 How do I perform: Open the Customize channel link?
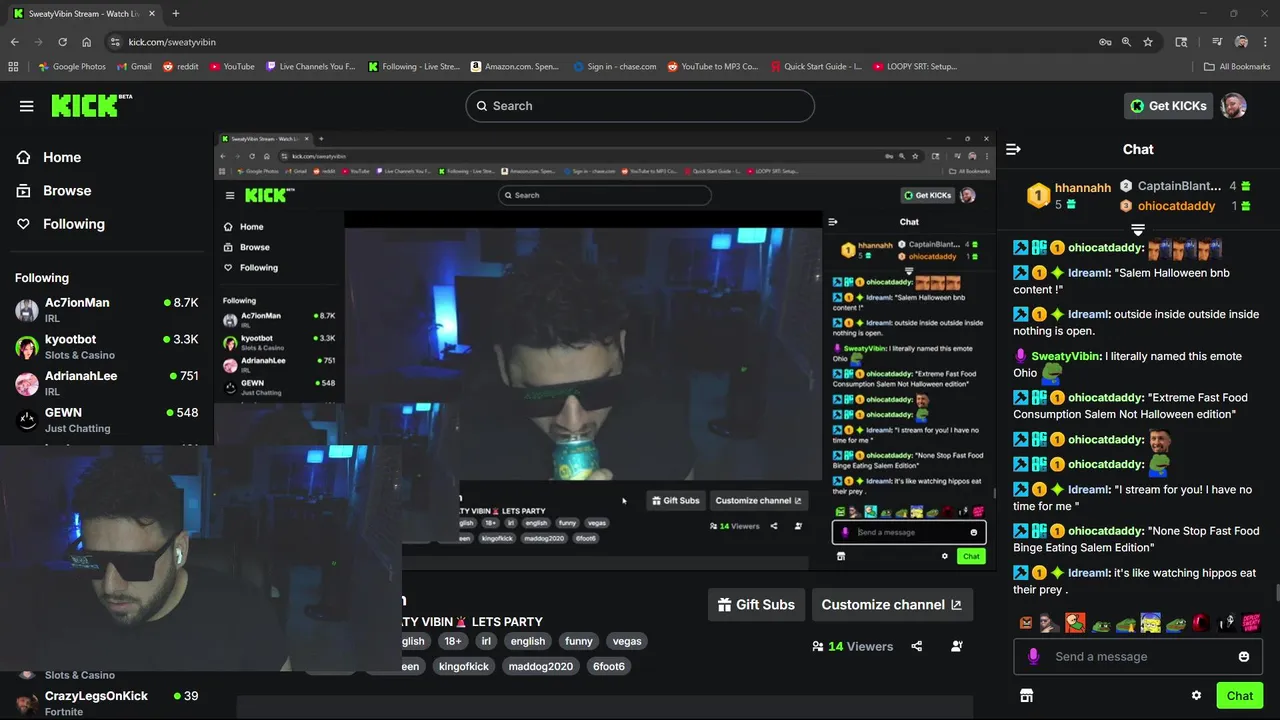pos(891,604)
